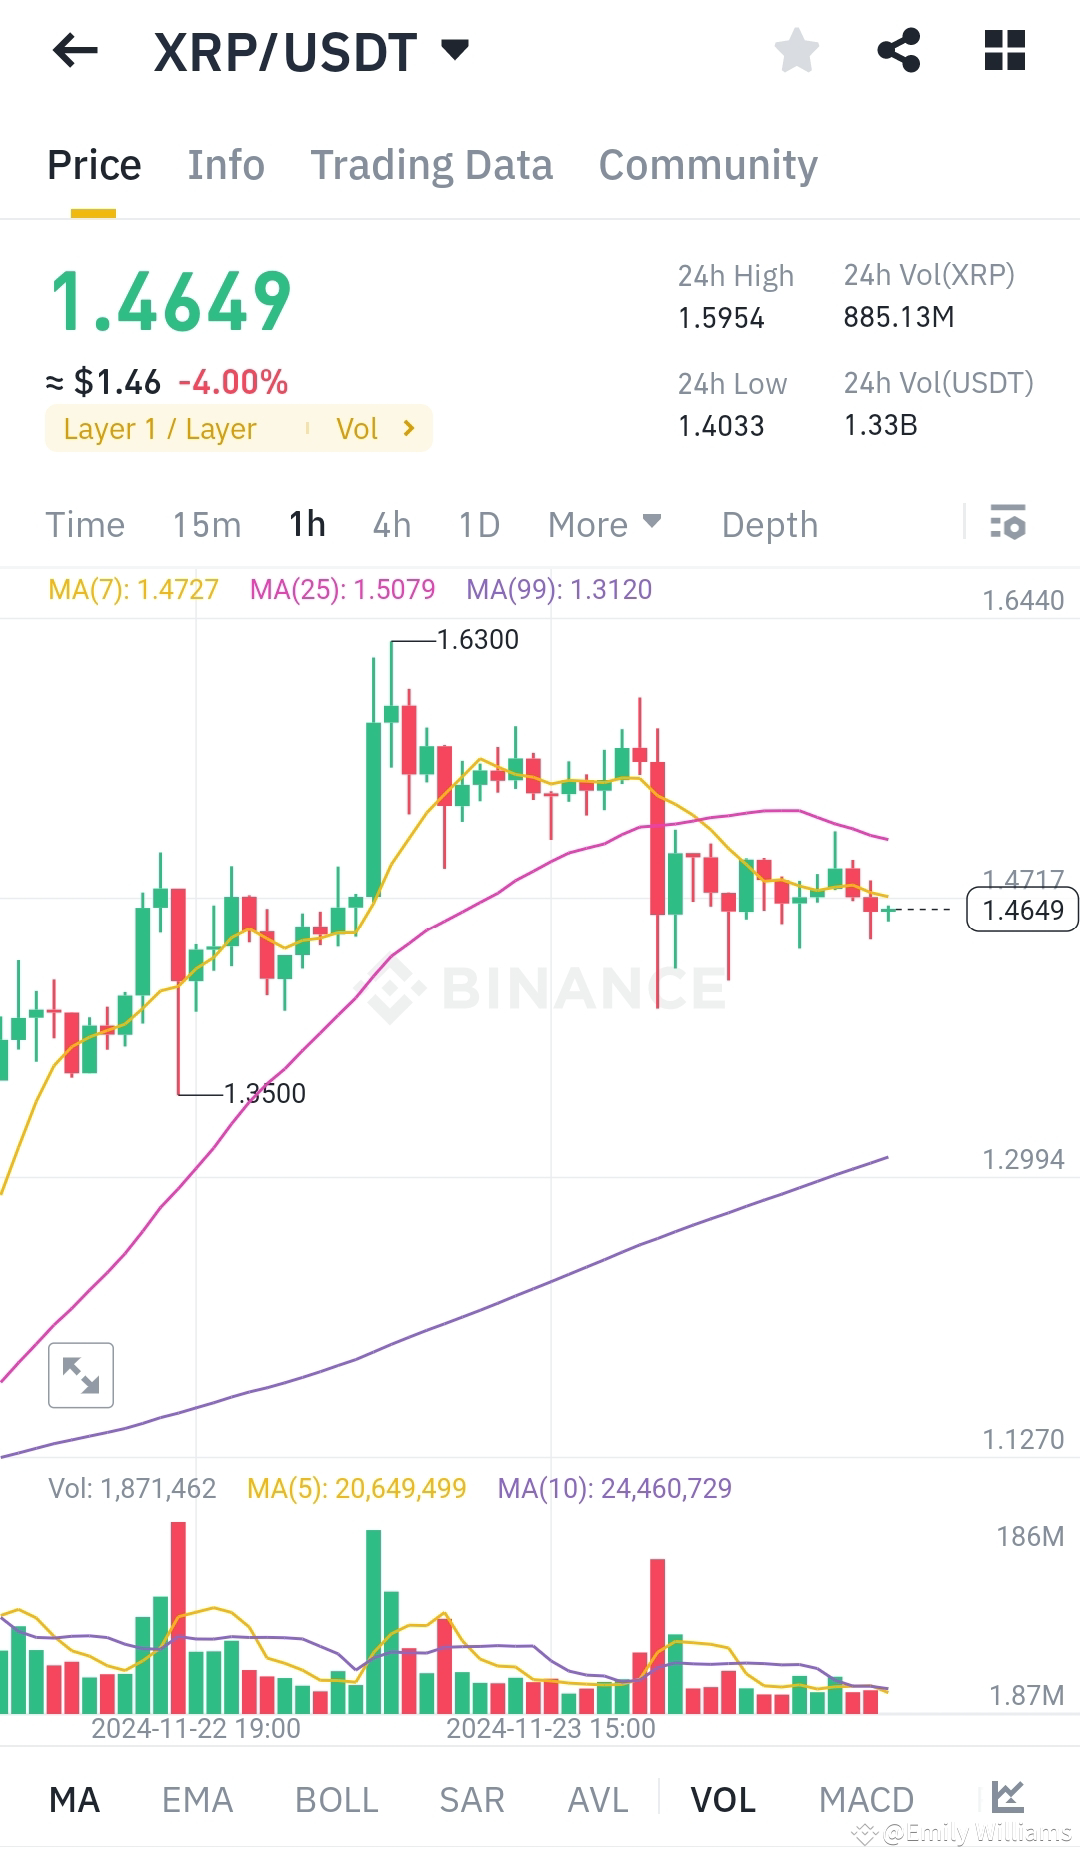The height and width of the screenshot is (1855, 1080).
Task: Enable the MACD indicator
Action: [x=866, y=1797]
